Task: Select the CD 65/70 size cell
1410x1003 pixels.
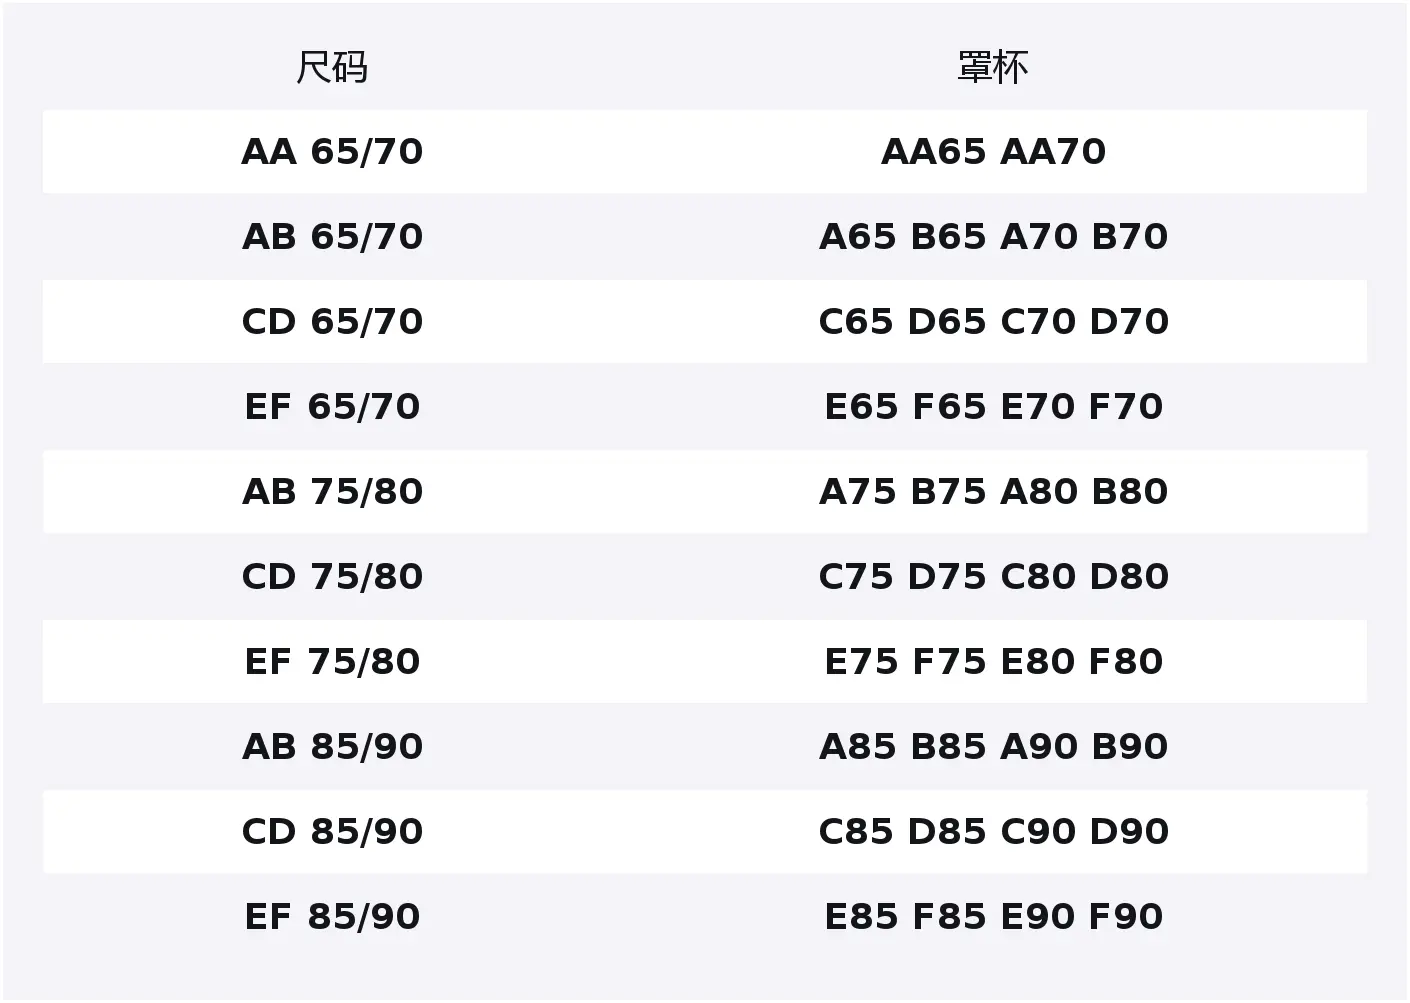Action: point(332,322)
